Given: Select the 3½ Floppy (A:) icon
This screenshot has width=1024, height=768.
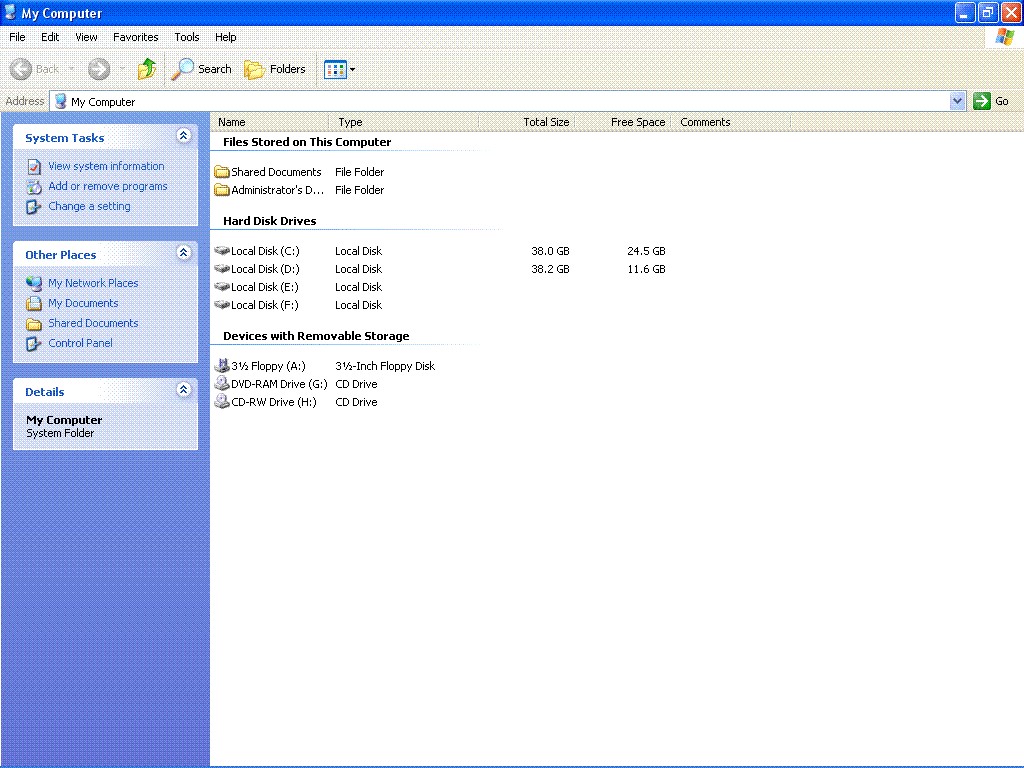Looking at the screenshot, I should point(222,366).
